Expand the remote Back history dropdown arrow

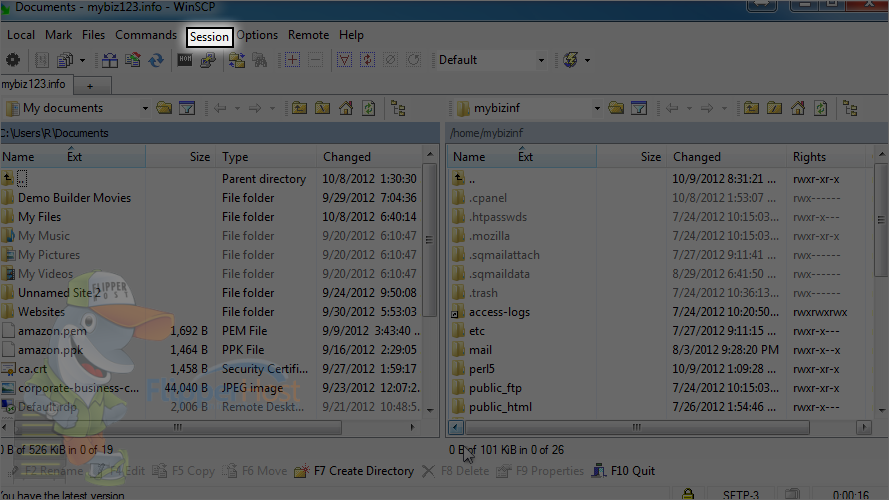pos(689,108)
